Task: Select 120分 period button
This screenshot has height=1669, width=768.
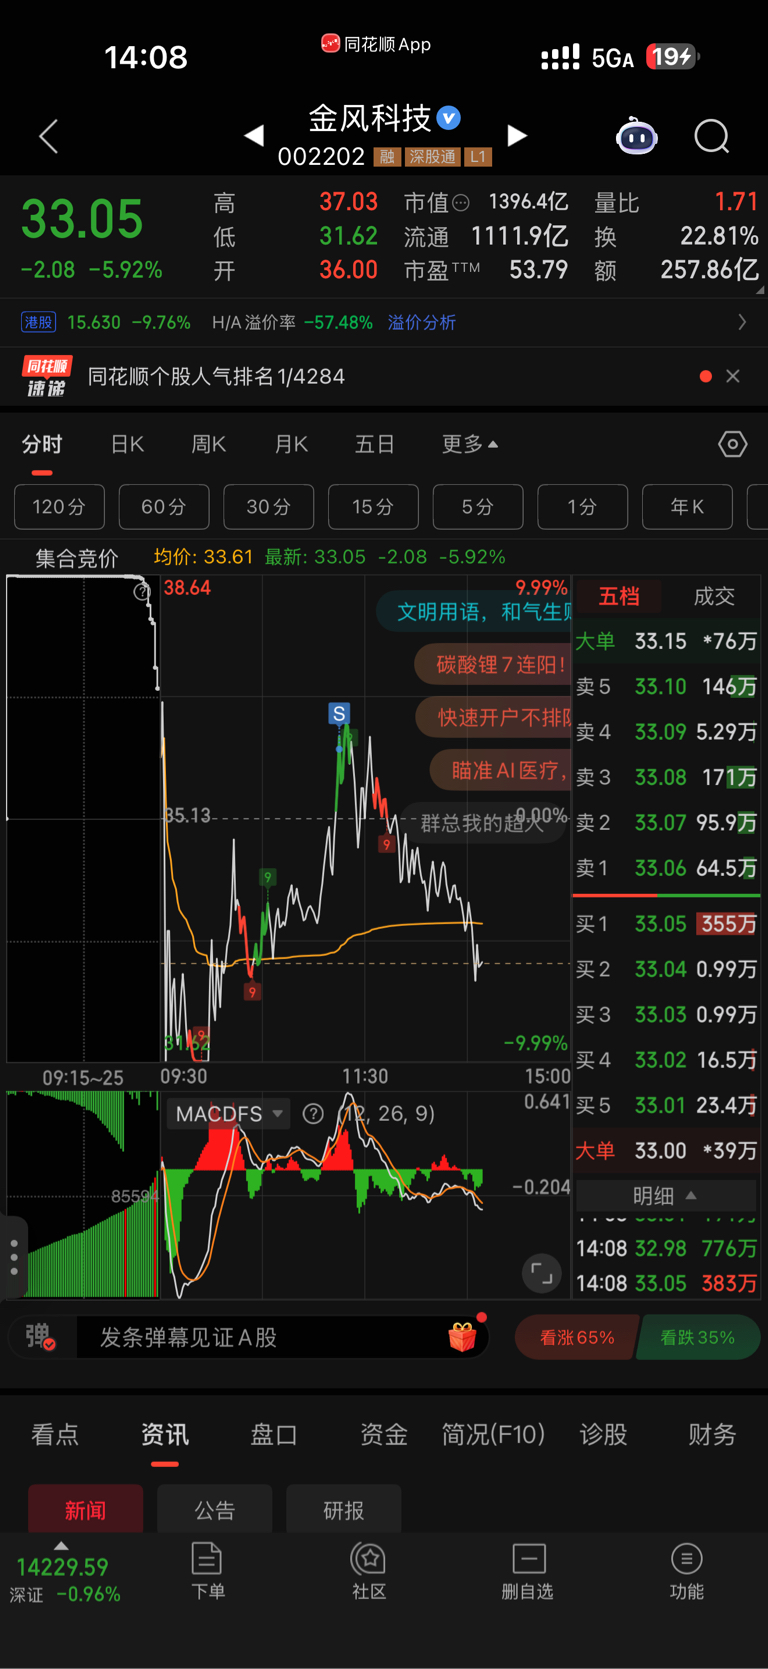Action: point(59,507)
